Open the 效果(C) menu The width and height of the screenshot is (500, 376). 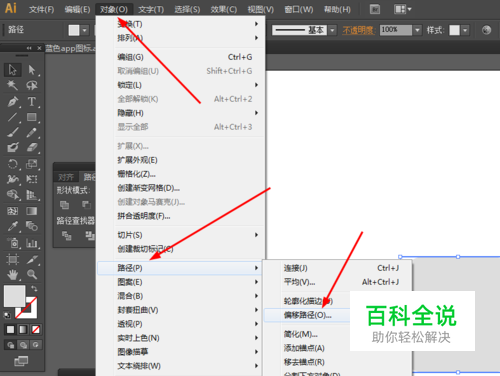coord(224,9)
